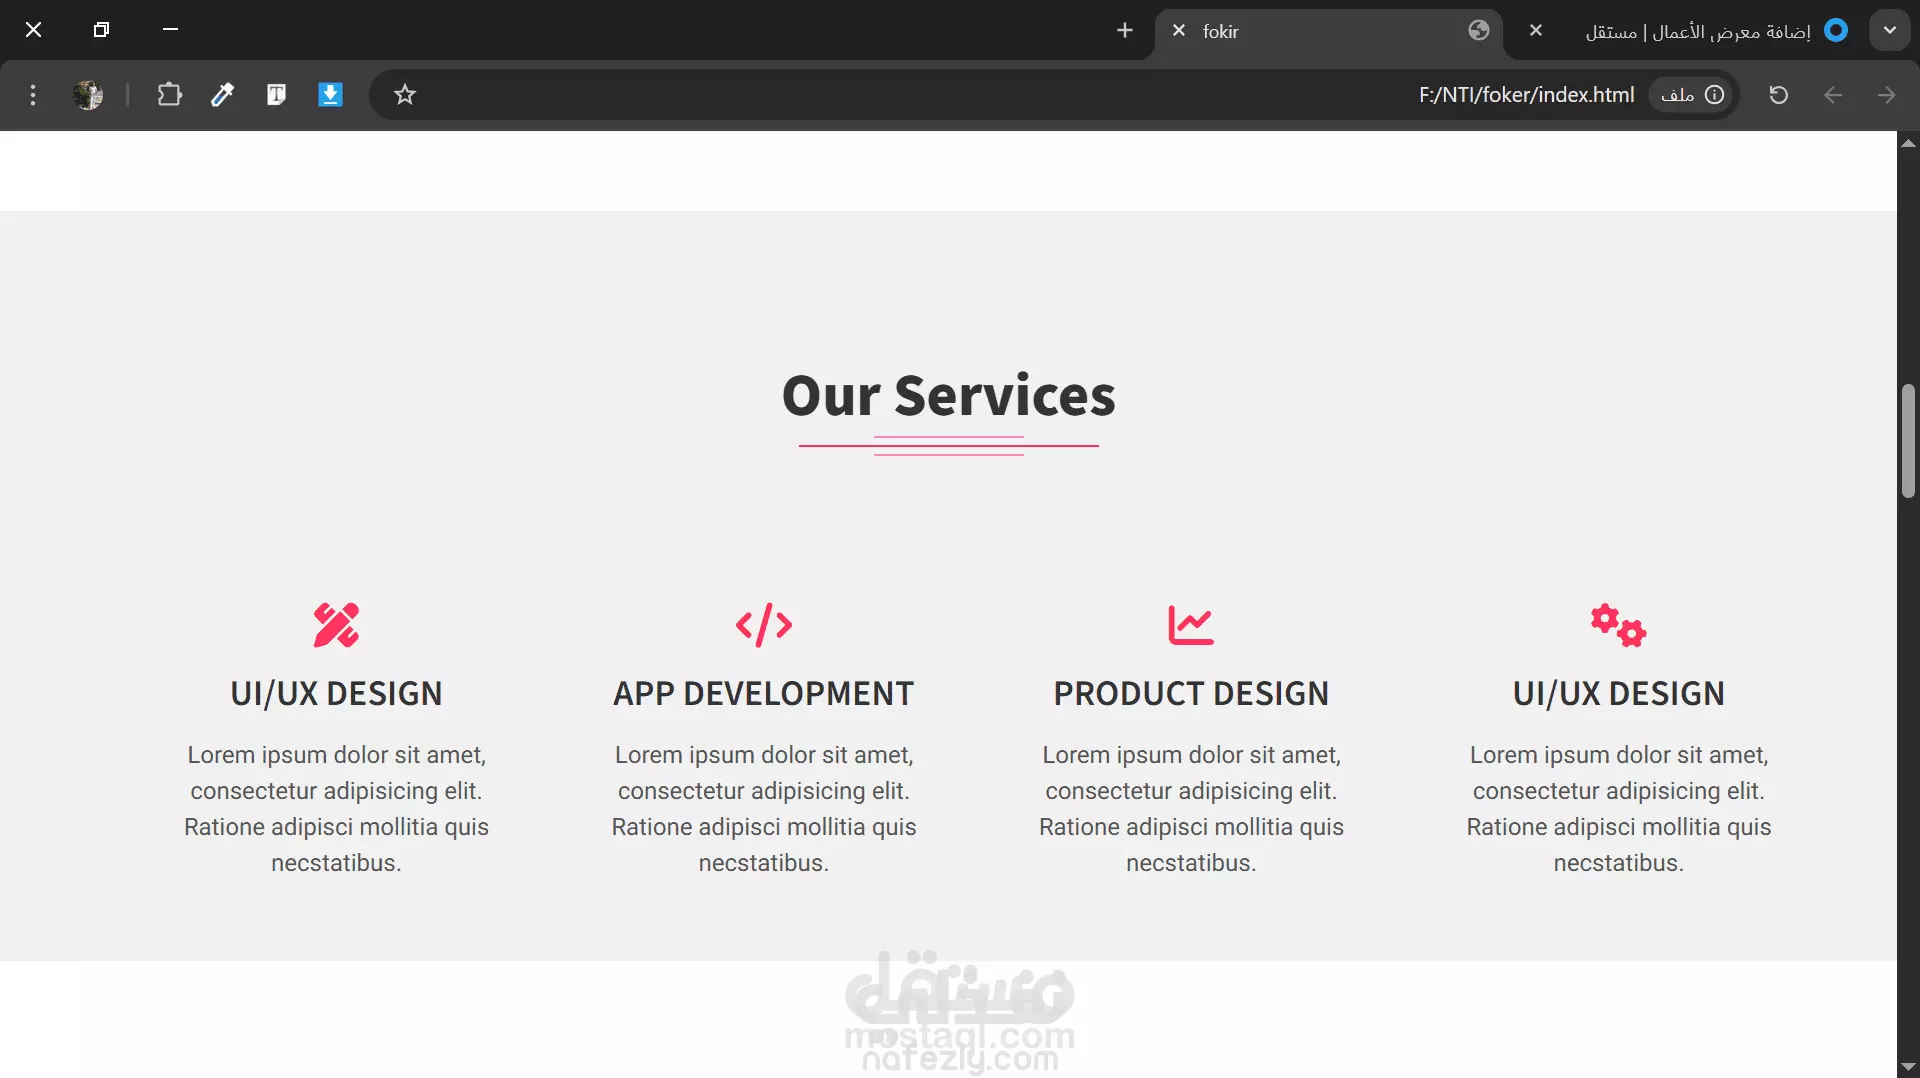Screen dimensions: 1920x1078
Task: Click the ملف file indicator chip
Action: [1692, 95]
